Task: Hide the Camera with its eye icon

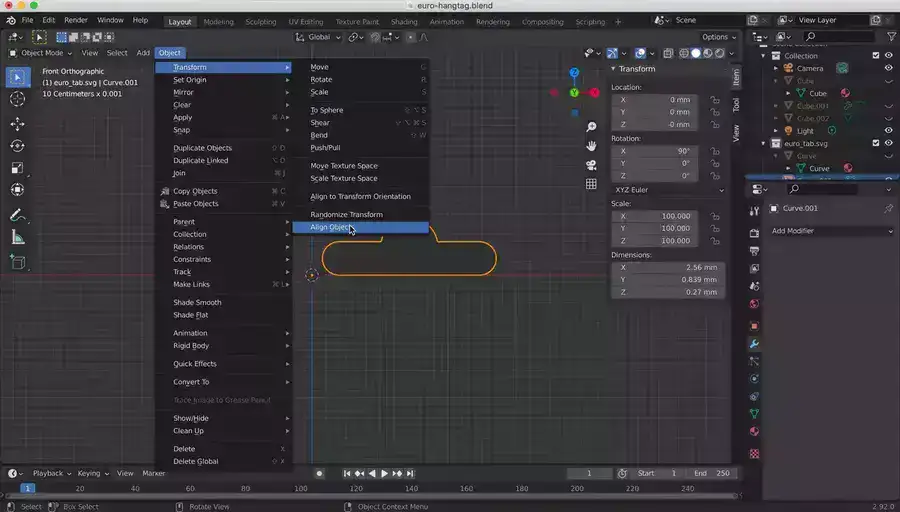Action: click(889, 68)
